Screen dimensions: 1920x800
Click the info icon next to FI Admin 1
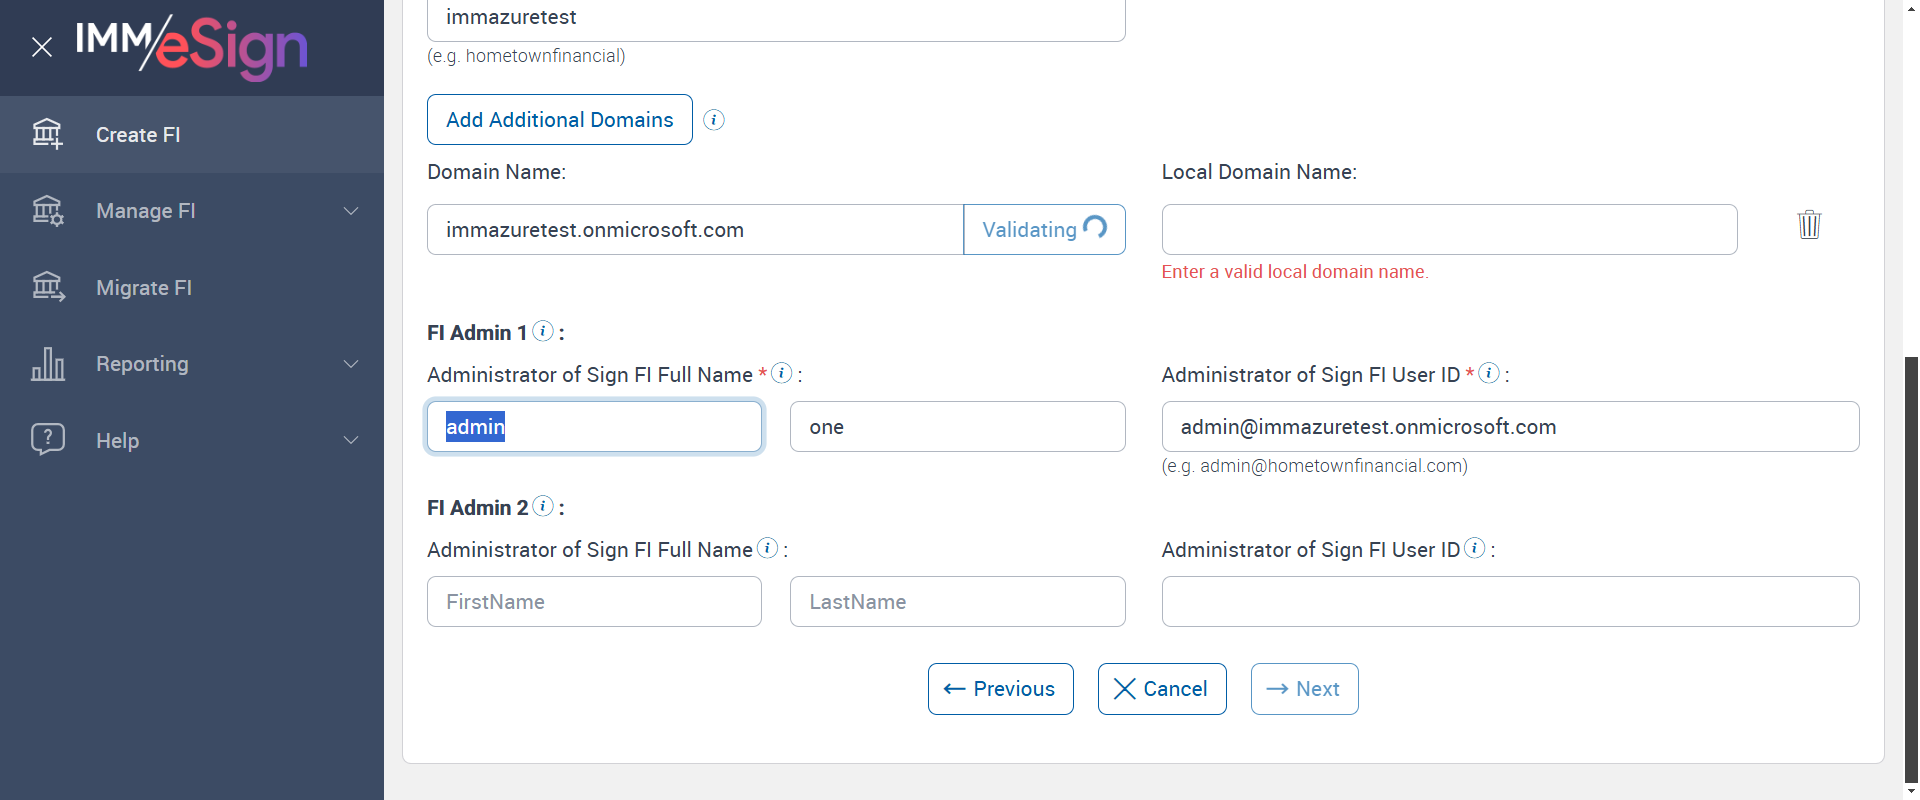point(543,331)
